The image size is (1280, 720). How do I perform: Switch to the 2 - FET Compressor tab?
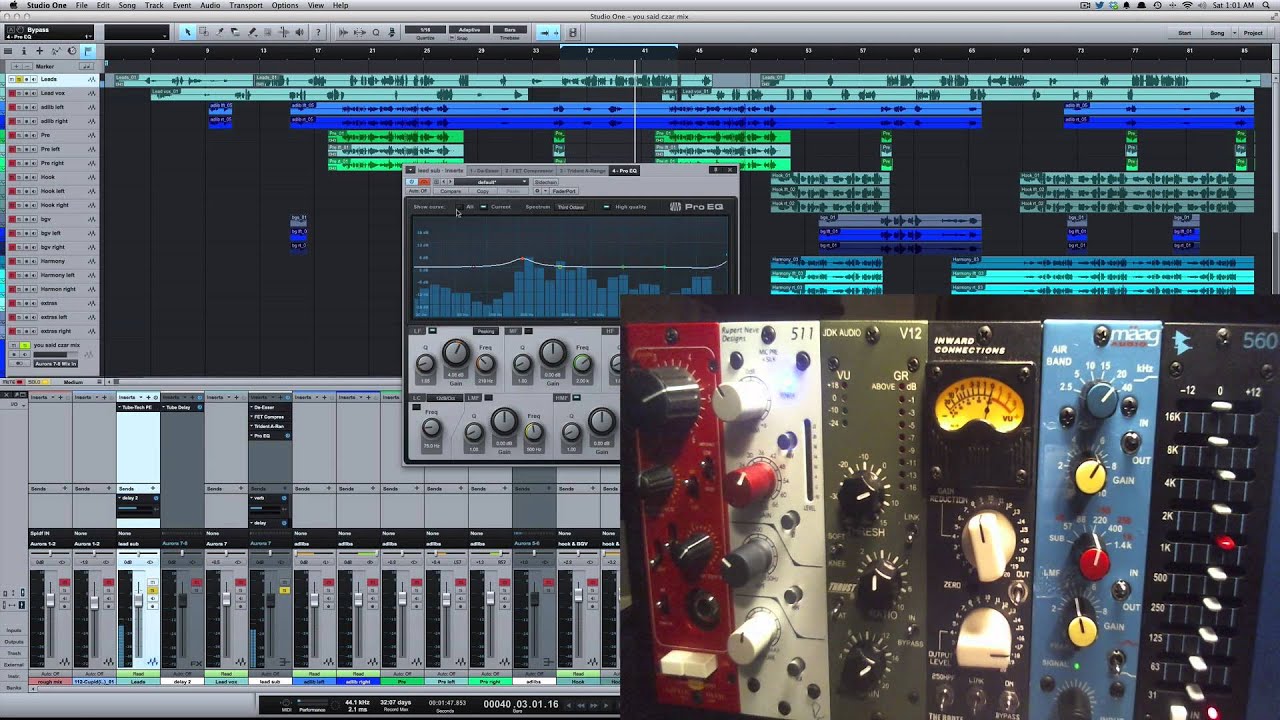[529, 171]
